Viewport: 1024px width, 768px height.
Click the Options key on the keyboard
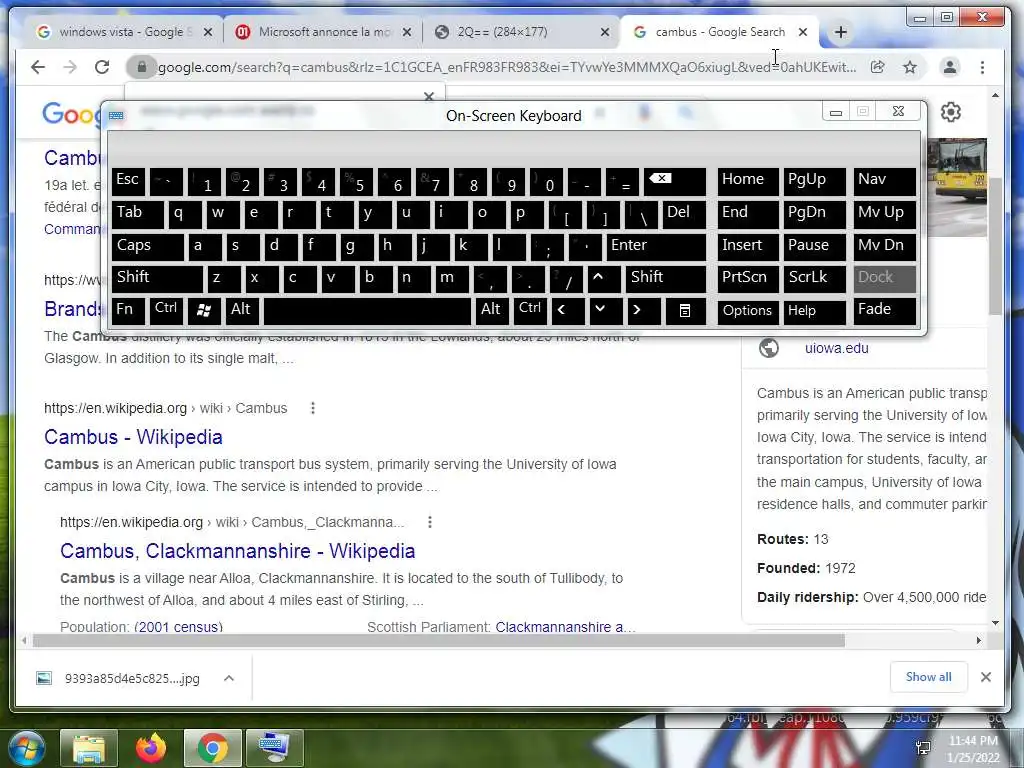(x=748, y=311)
